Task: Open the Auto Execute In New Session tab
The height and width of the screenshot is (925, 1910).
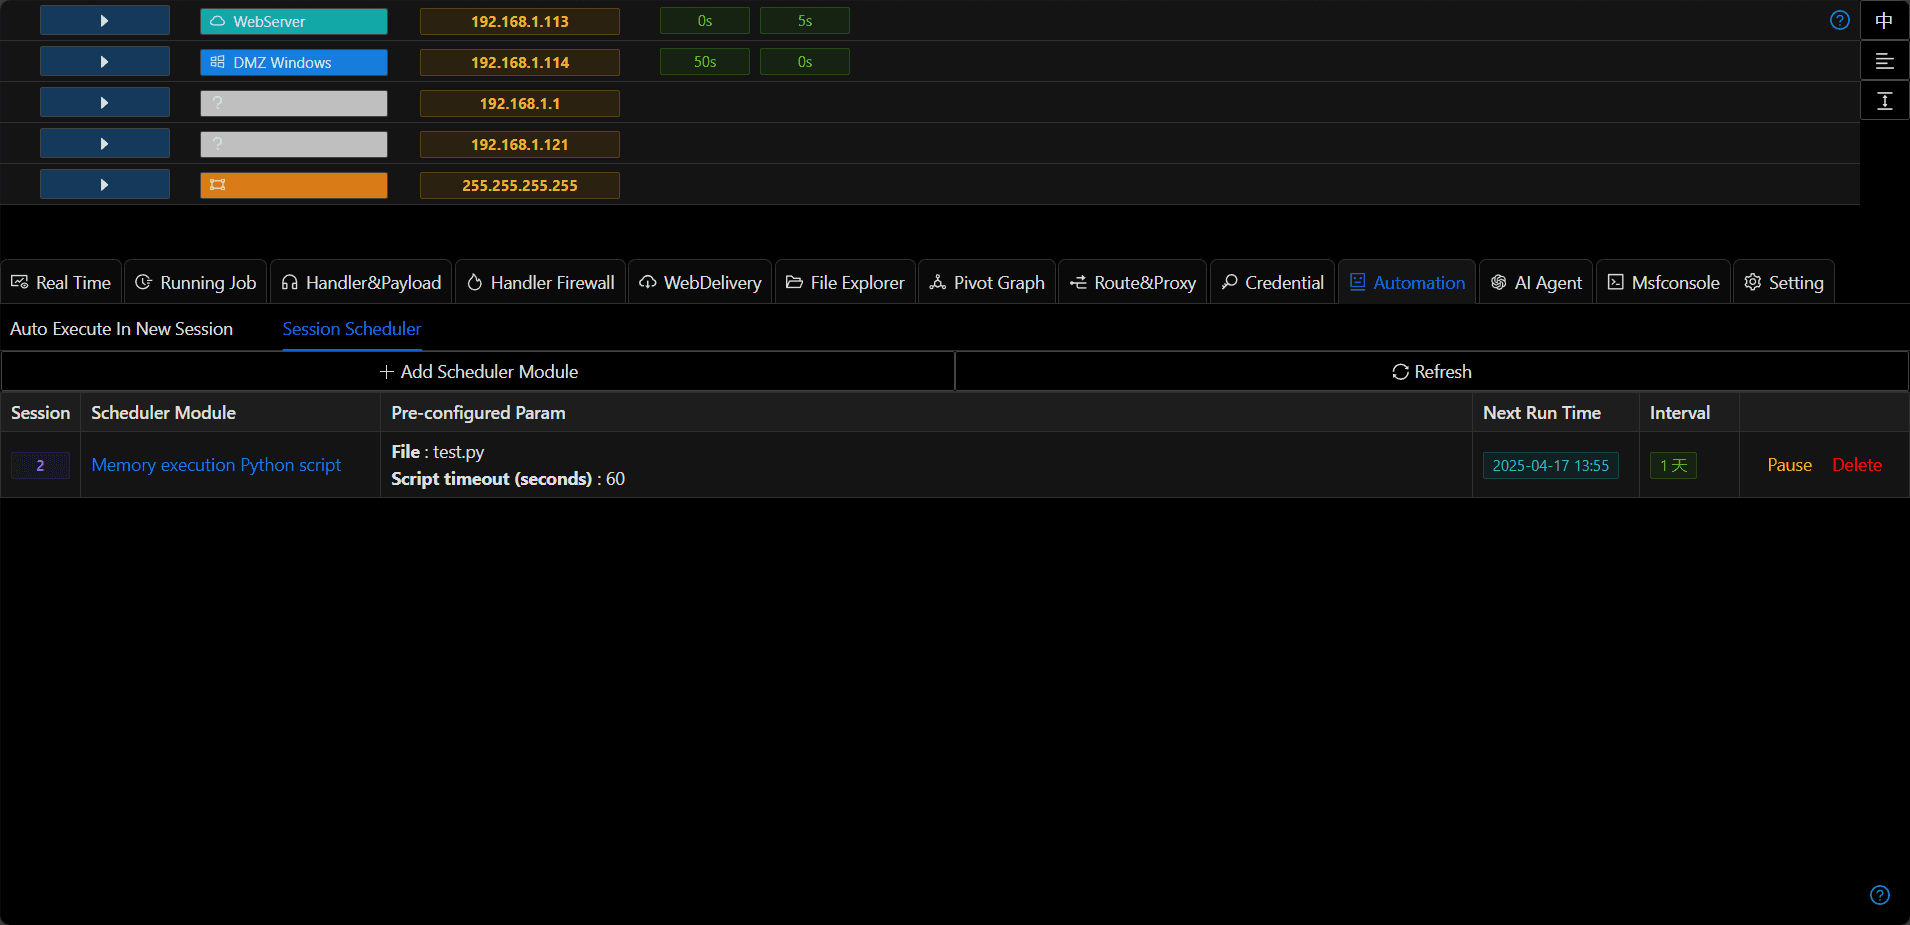Action: pyautogui.click(x=121, y=329)
